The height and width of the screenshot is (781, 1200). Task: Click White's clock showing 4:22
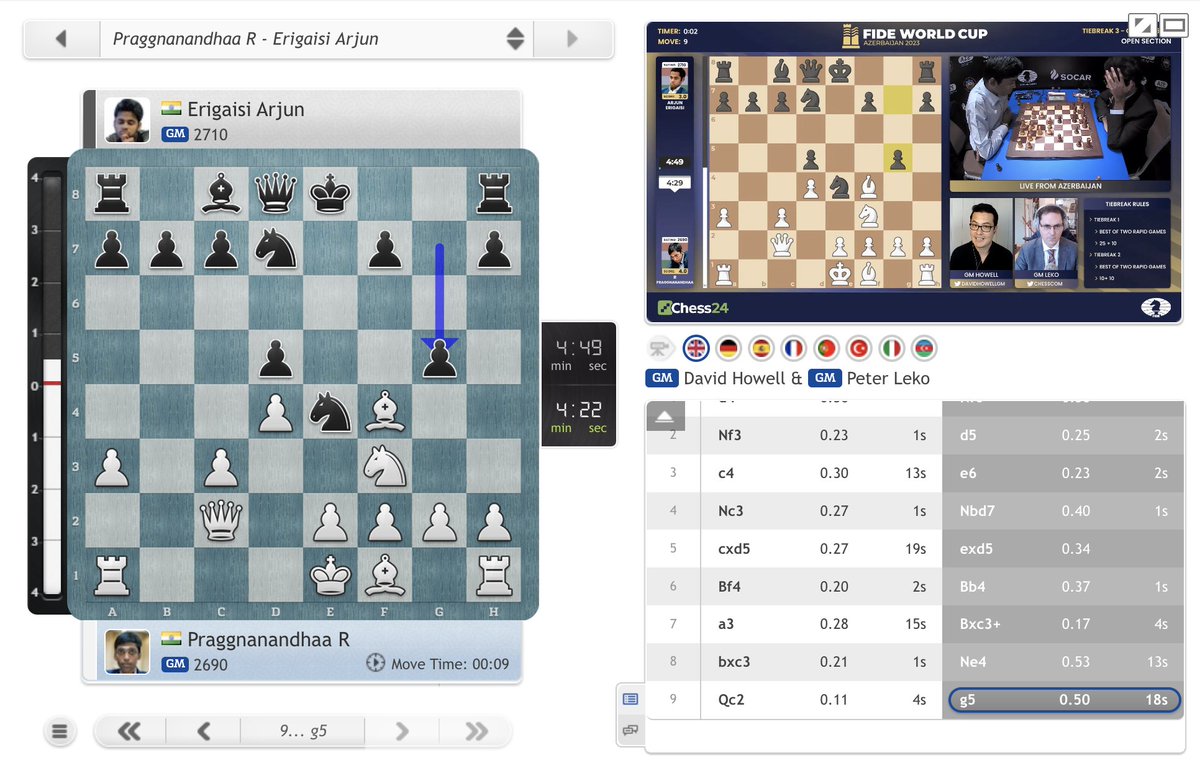pyautogui.click(x=580, y=416)
